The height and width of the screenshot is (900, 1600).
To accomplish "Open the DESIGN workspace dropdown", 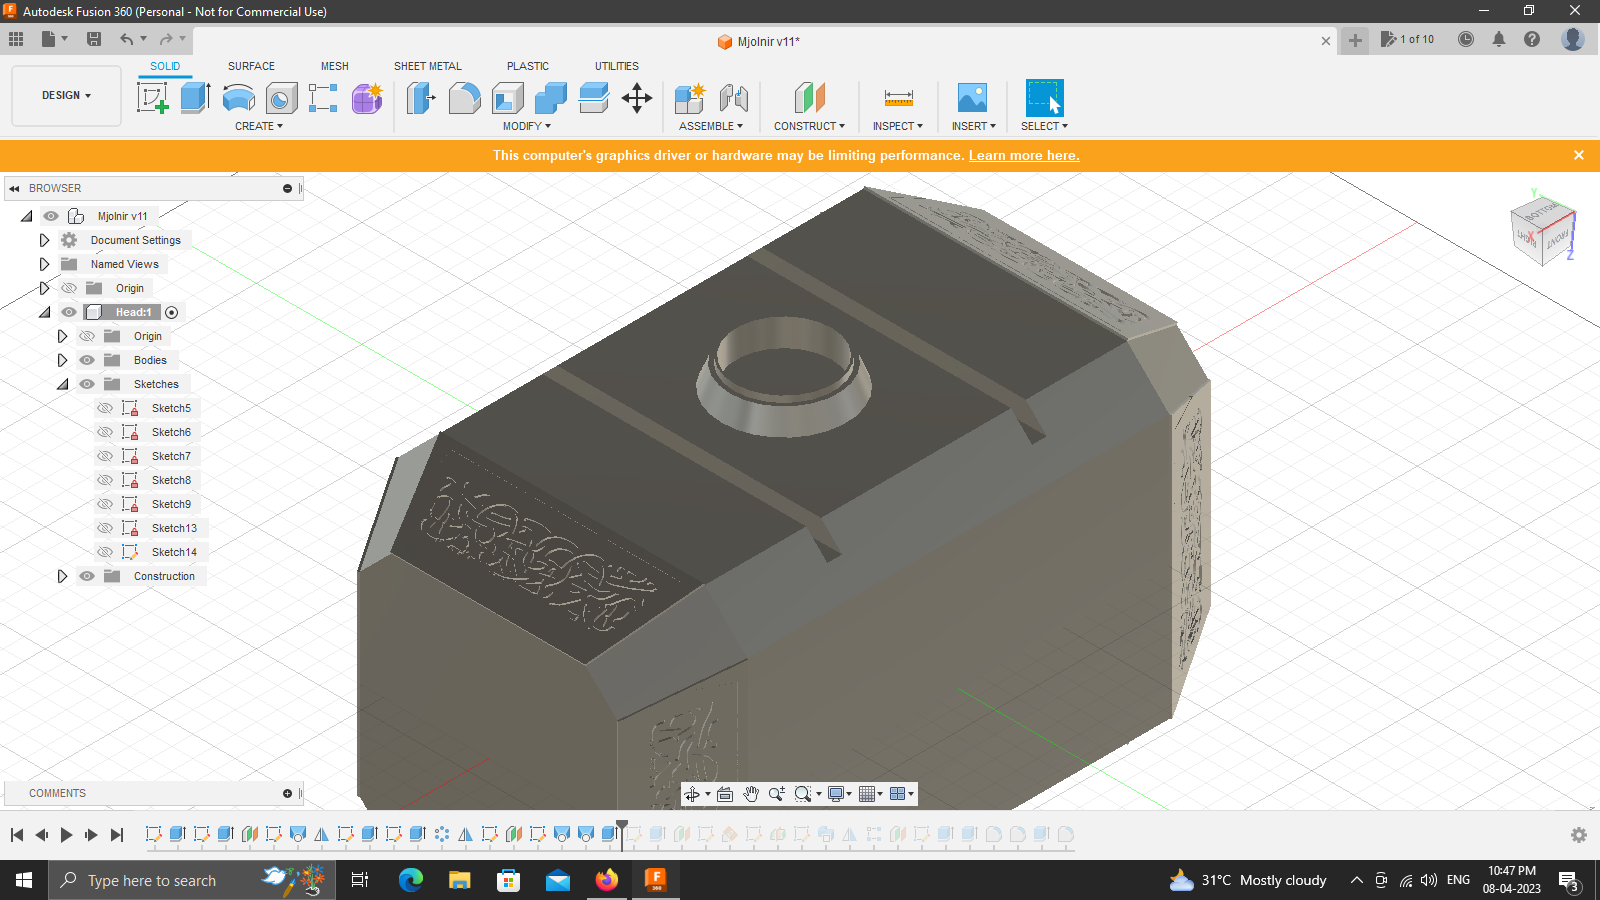I will click(66, 96).
